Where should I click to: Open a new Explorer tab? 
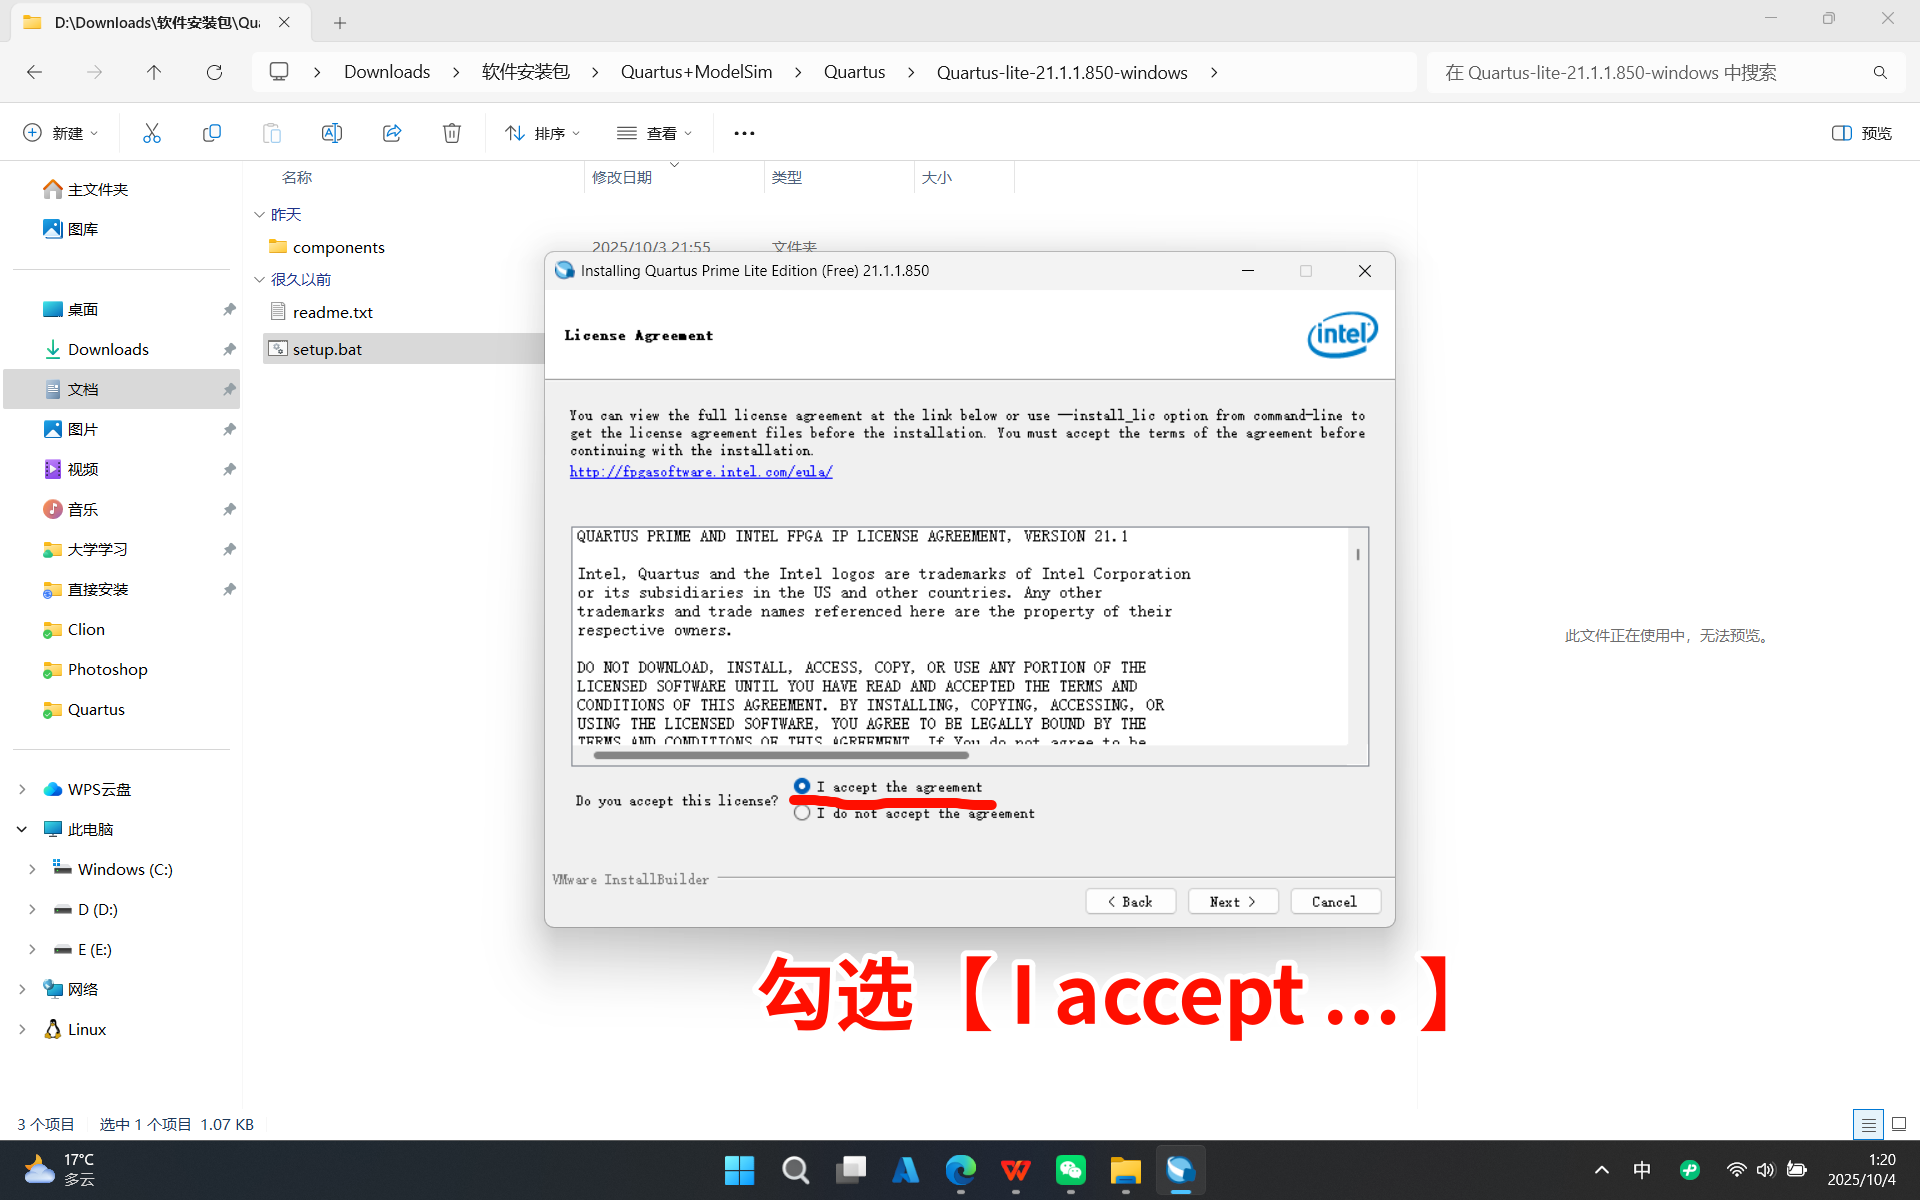340,22
